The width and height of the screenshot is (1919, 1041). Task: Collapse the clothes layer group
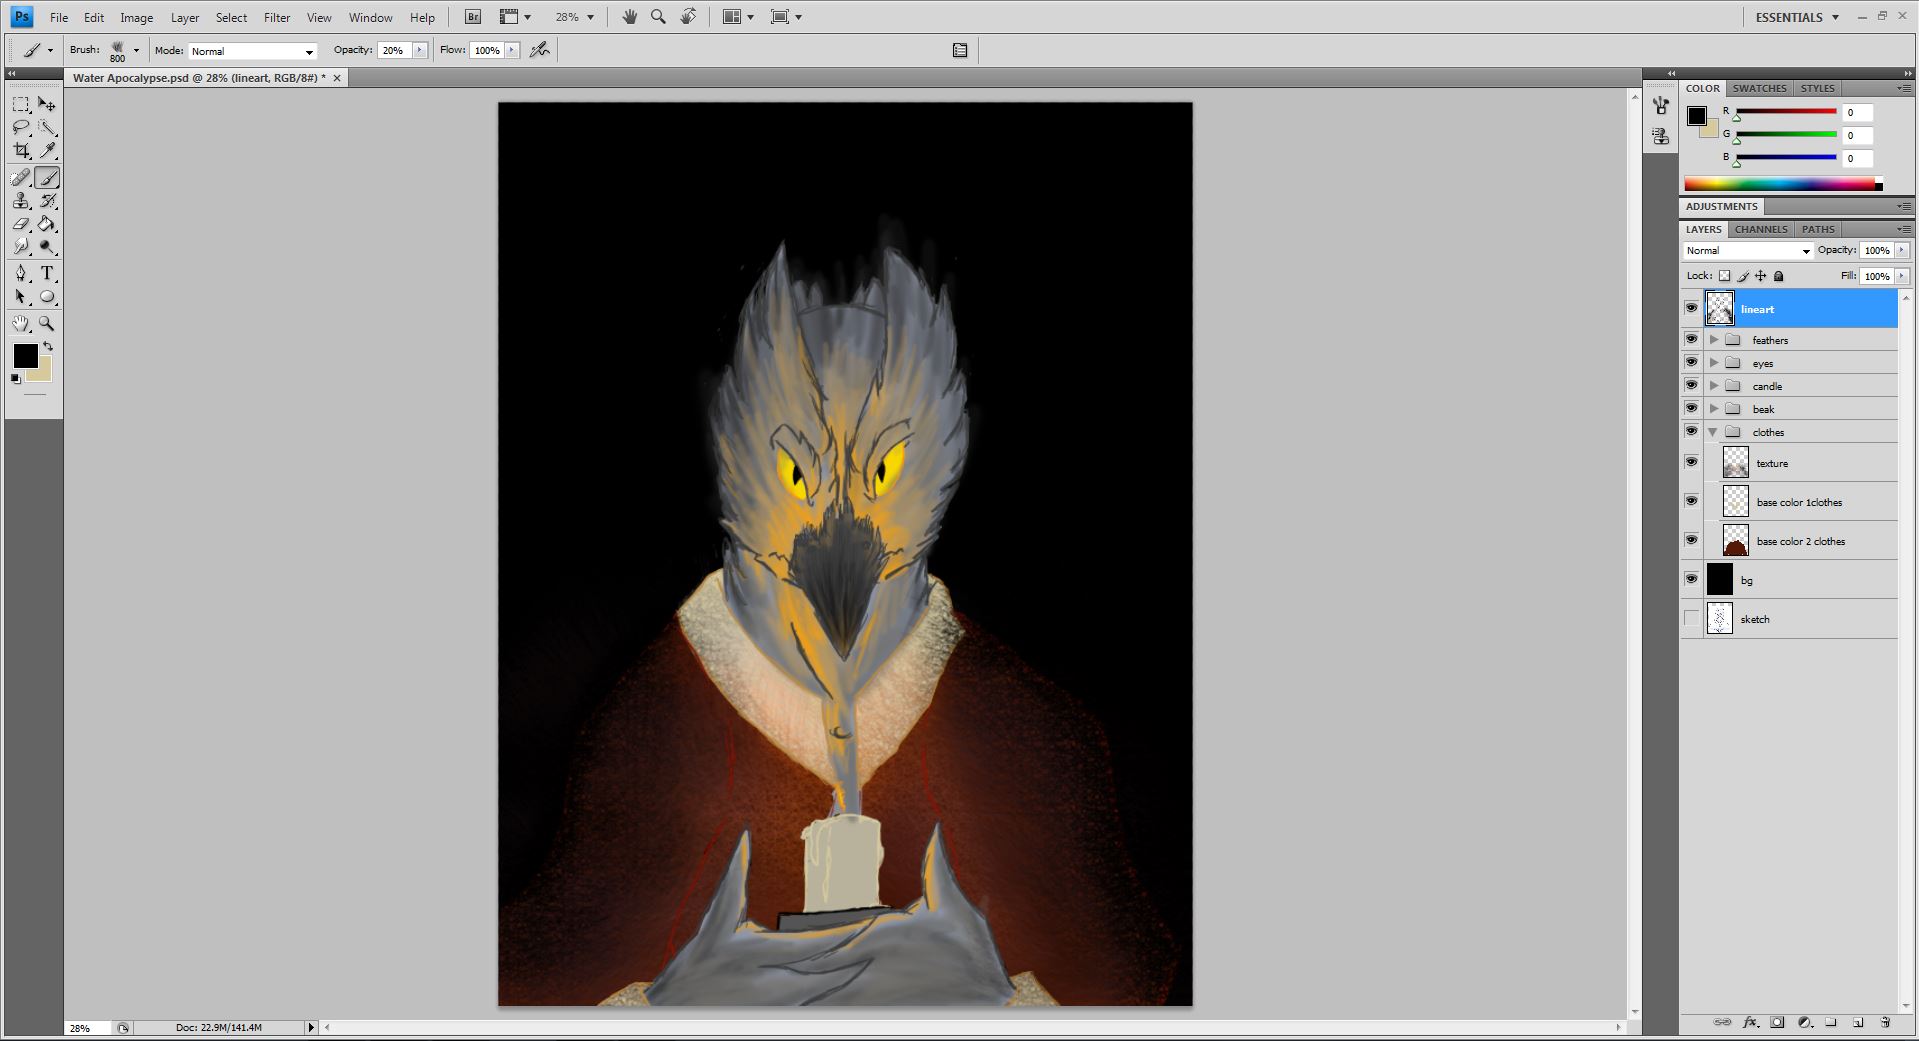[x=1714, y=432]
